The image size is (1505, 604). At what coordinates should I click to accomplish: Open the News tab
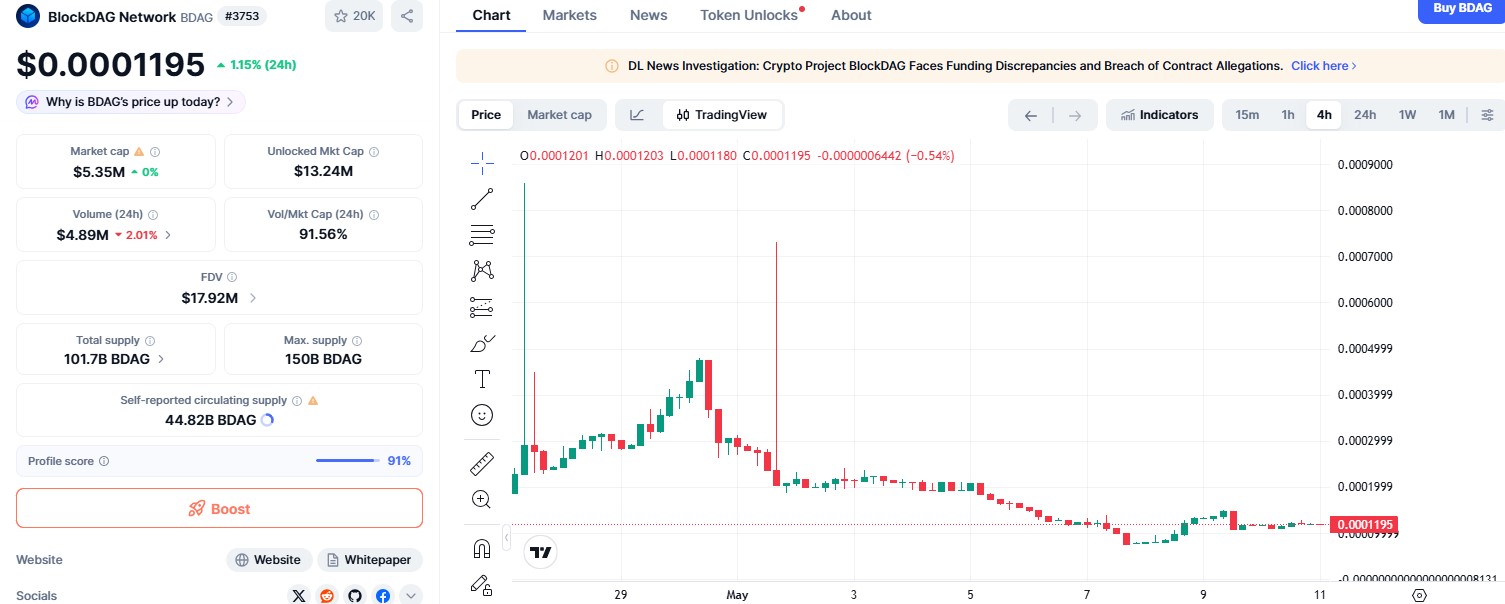[x=649, y=15]
